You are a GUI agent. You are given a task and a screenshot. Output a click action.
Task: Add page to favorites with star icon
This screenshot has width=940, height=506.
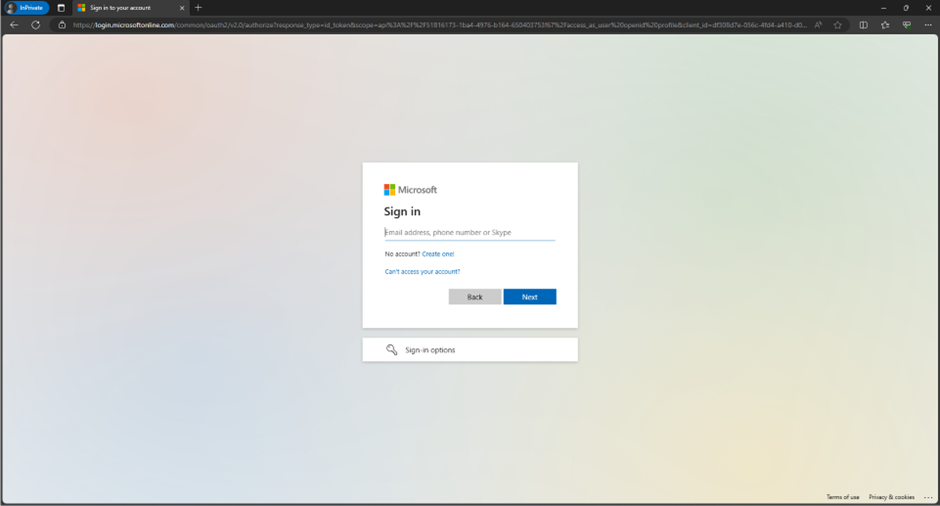[x=838, y=25]
